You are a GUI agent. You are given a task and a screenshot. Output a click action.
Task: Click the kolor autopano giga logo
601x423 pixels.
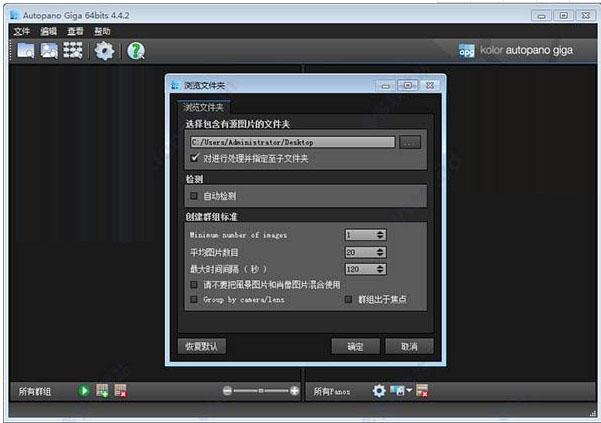516,50
